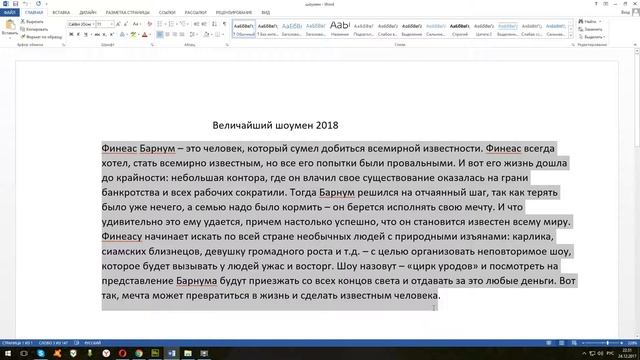Show paragraph marks (¶)
Image resolution: width=640 pixels, height=360 pixels.
pyautogui.click(x=224, y=24)
